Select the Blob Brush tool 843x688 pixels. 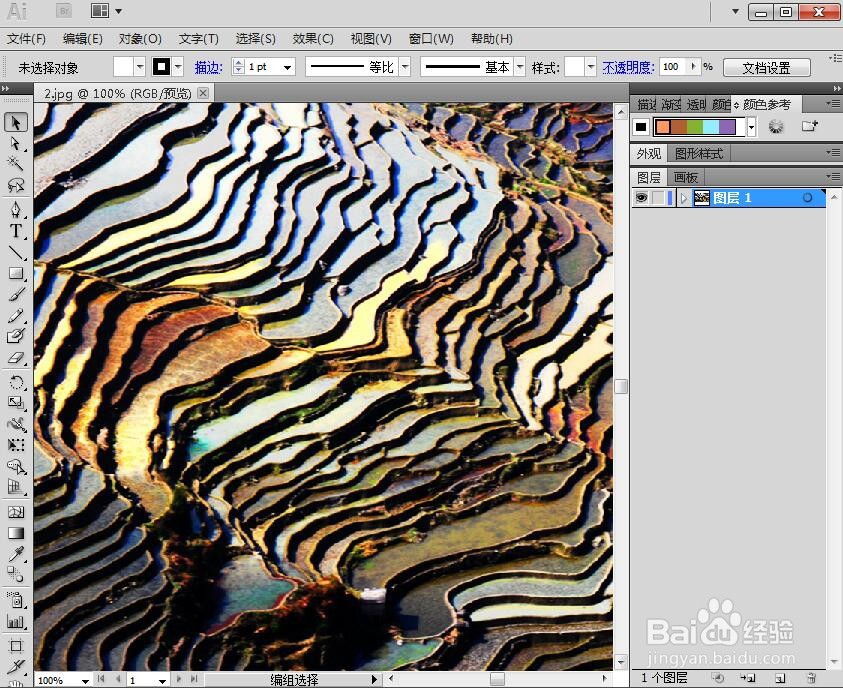click(x=16, y=336)
